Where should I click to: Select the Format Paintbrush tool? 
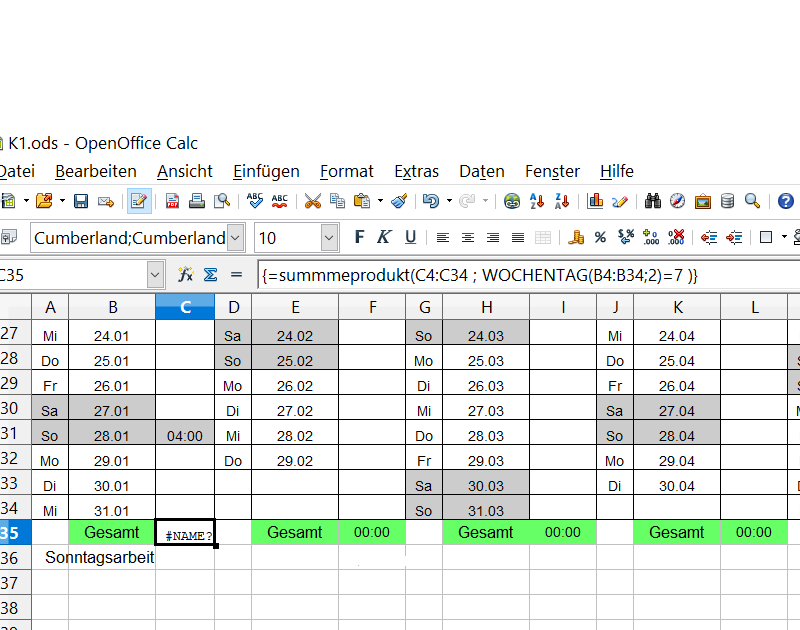point(399,201)
